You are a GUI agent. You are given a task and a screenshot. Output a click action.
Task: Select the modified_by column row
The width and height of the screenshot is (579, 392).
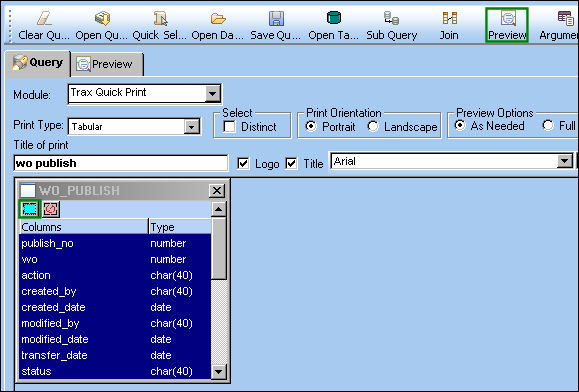tap(115, 323)
